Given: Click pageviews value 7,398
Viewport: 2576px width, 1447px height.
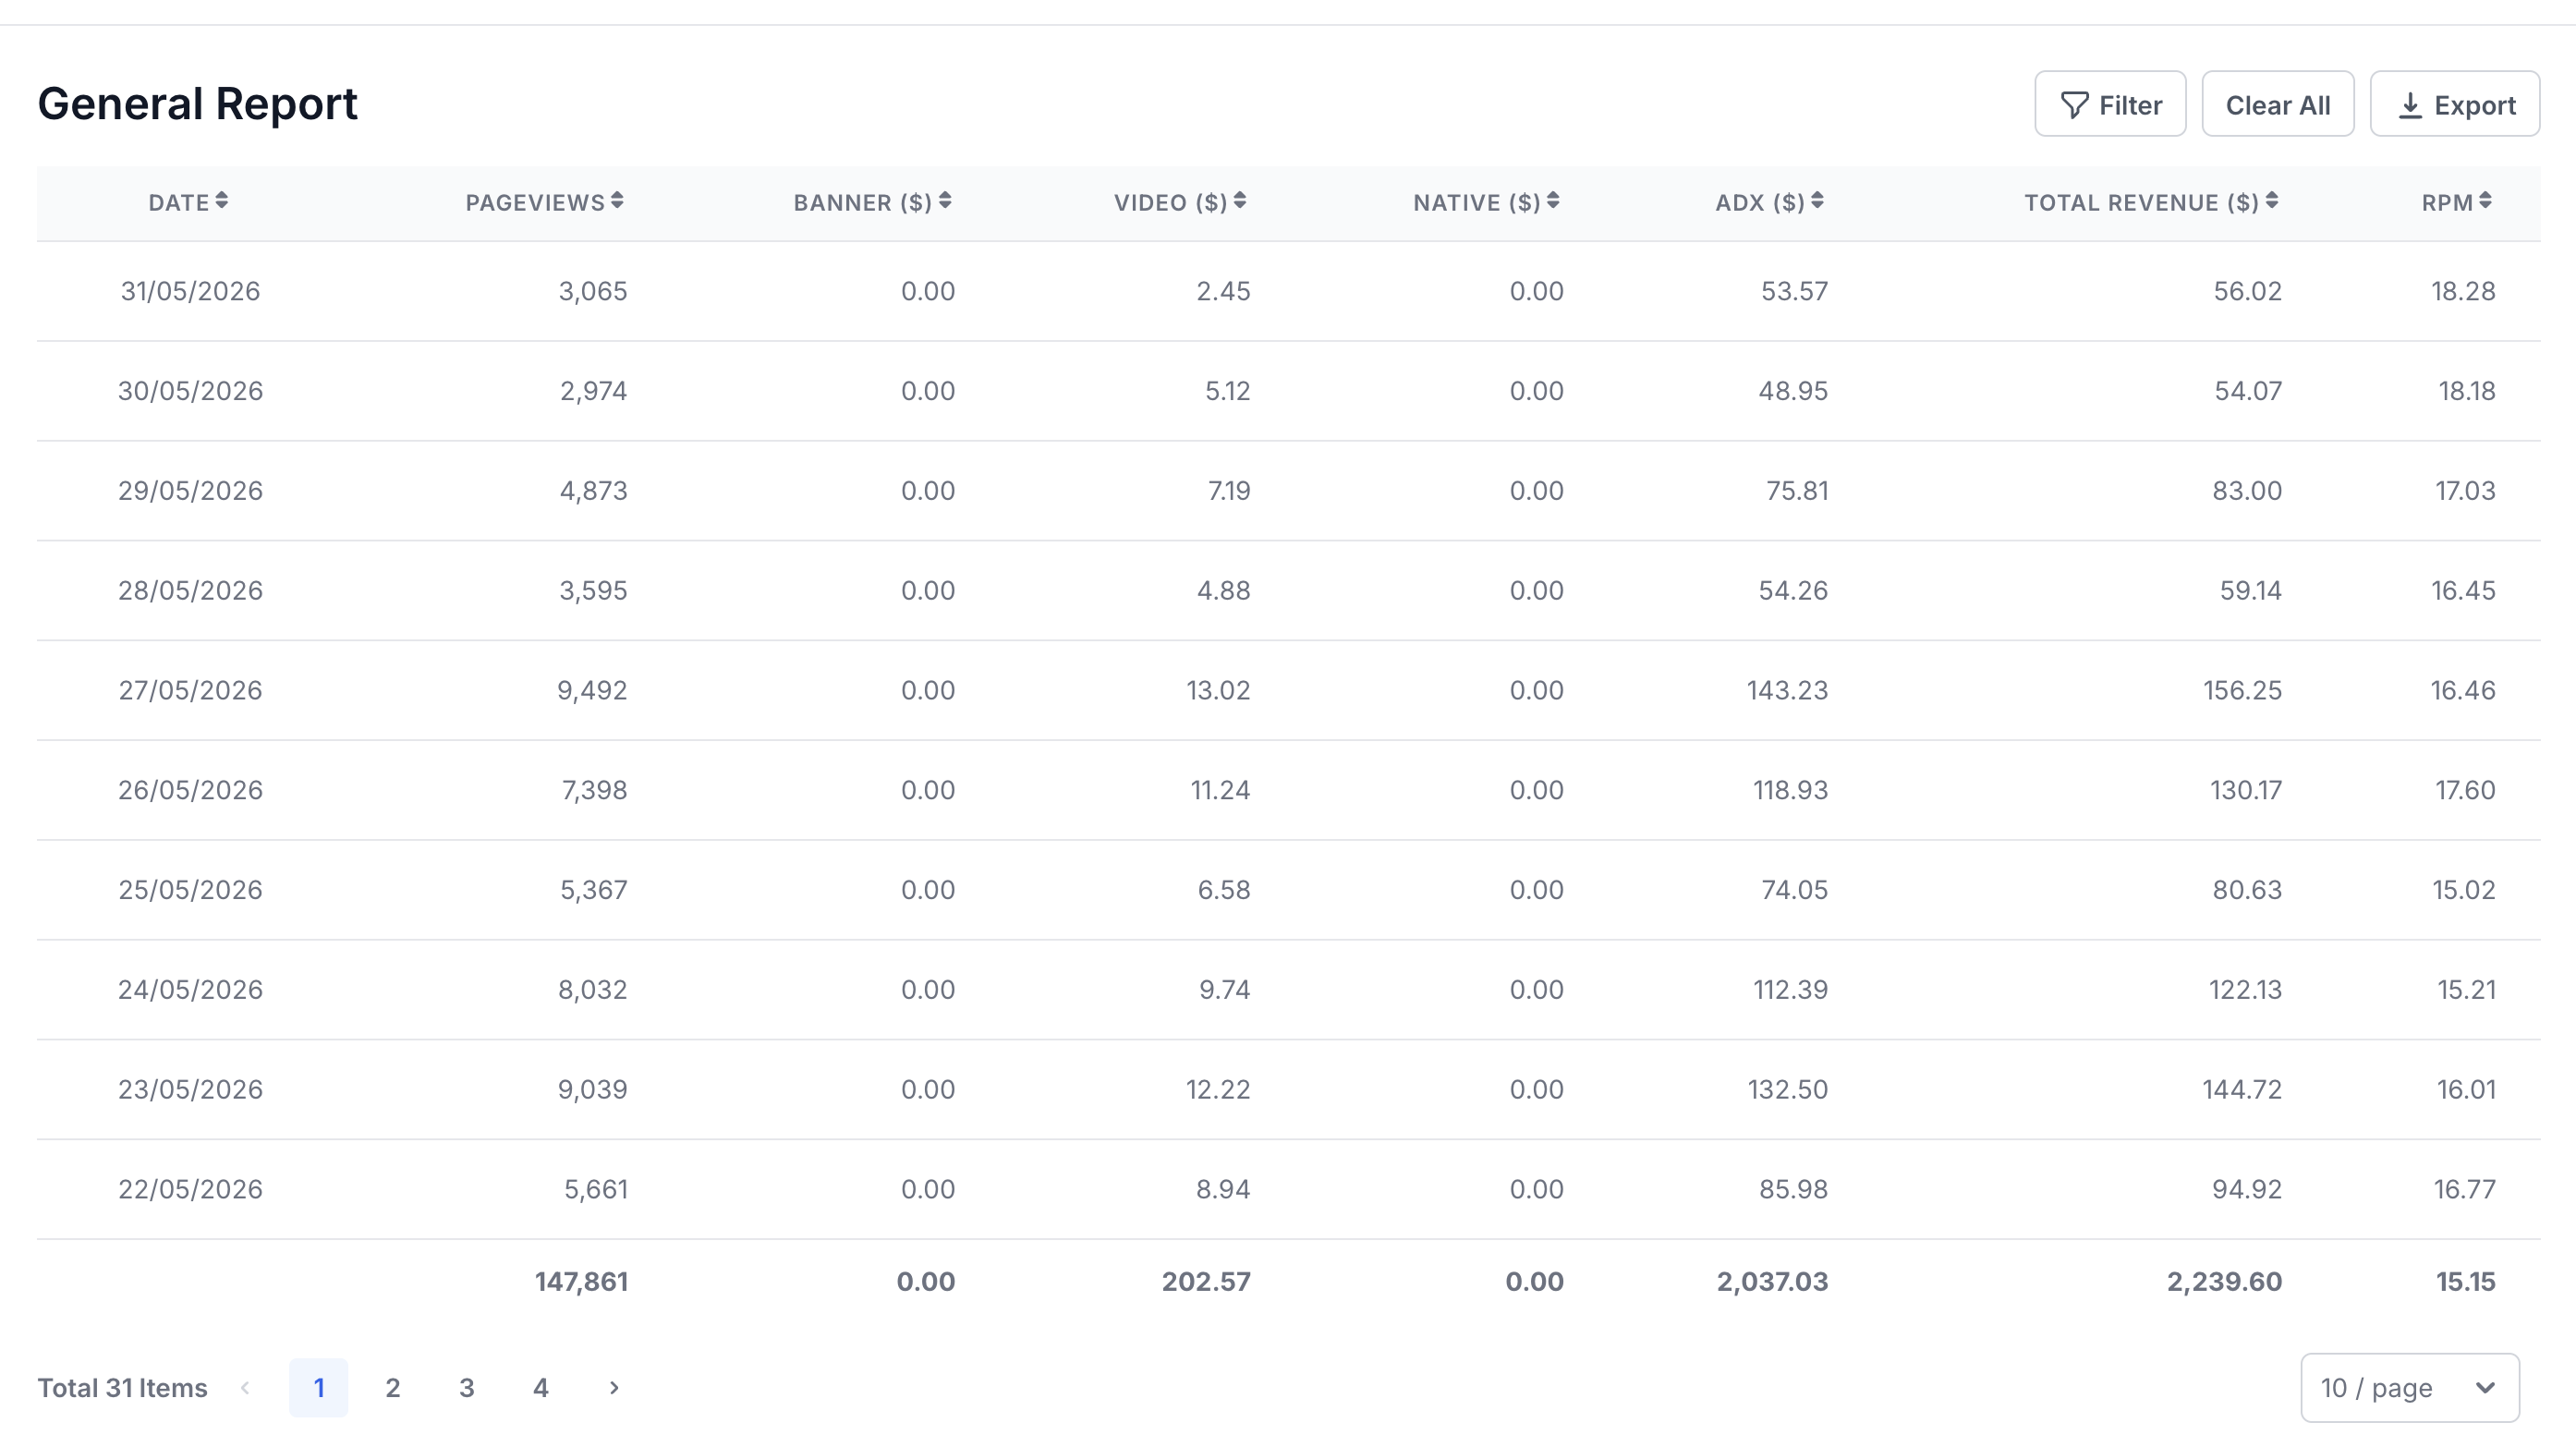Looking at the screenshot, I should (594, 790).
